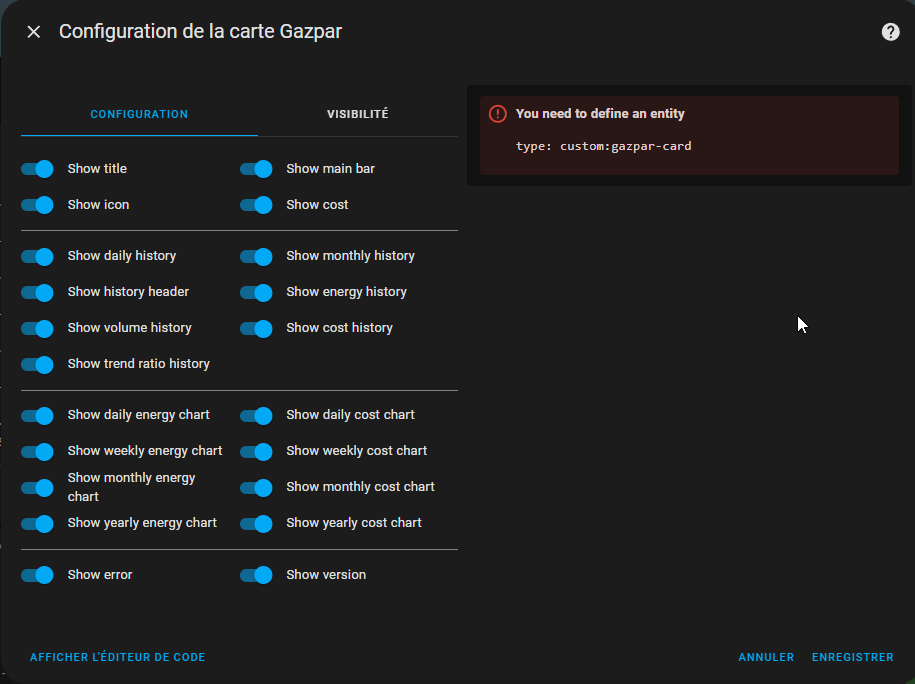Screen dimensions: 915x684
Task: Open the help question mark icon
Action: pyautogui.click(x=890, y=32)
